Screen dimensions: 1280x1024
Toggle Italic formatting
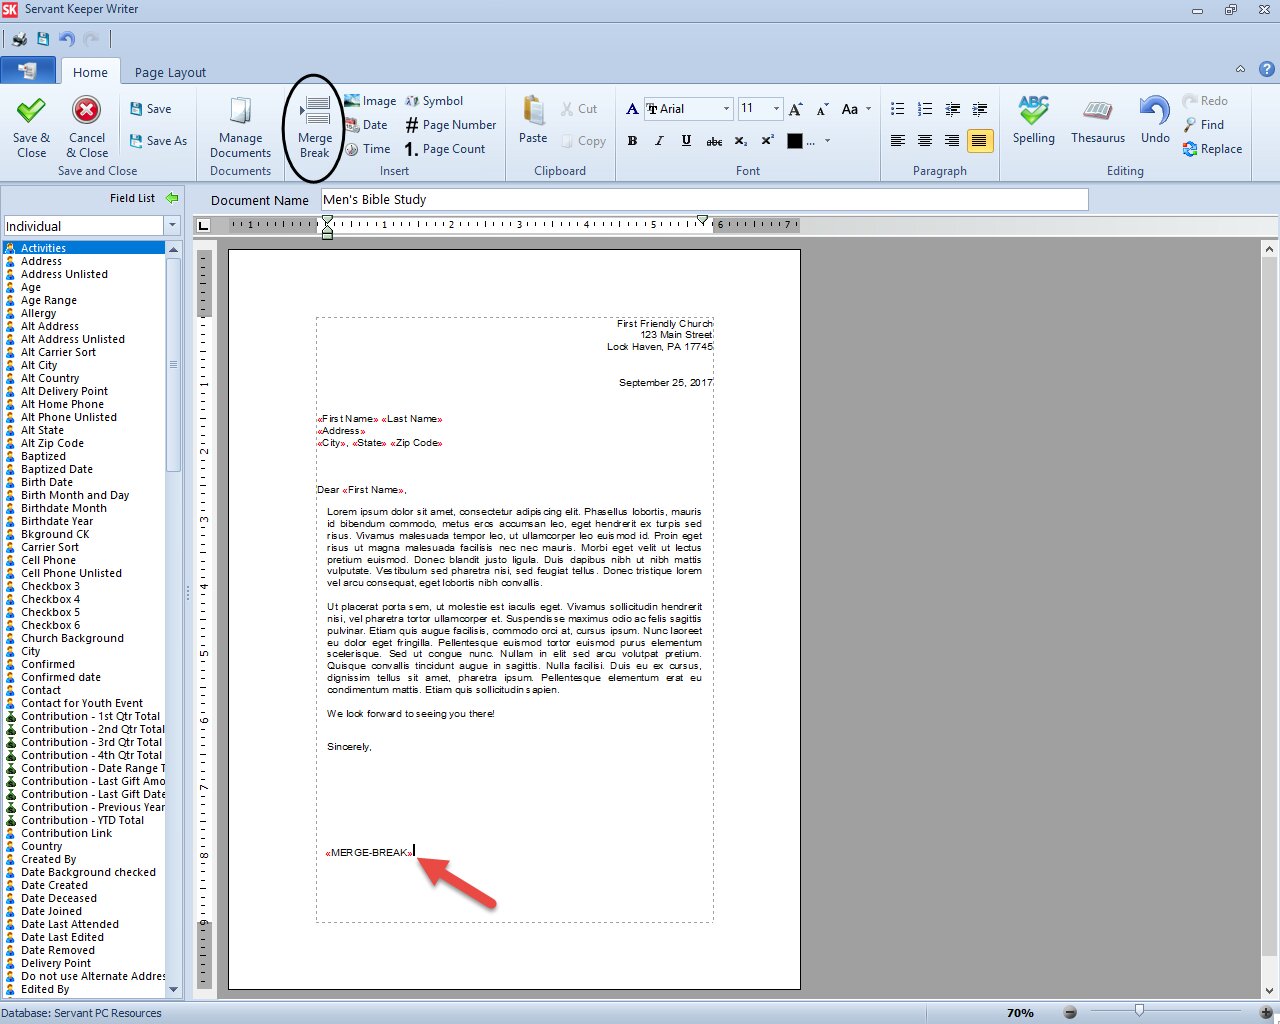pyautogui.click(x=659, y=141)
